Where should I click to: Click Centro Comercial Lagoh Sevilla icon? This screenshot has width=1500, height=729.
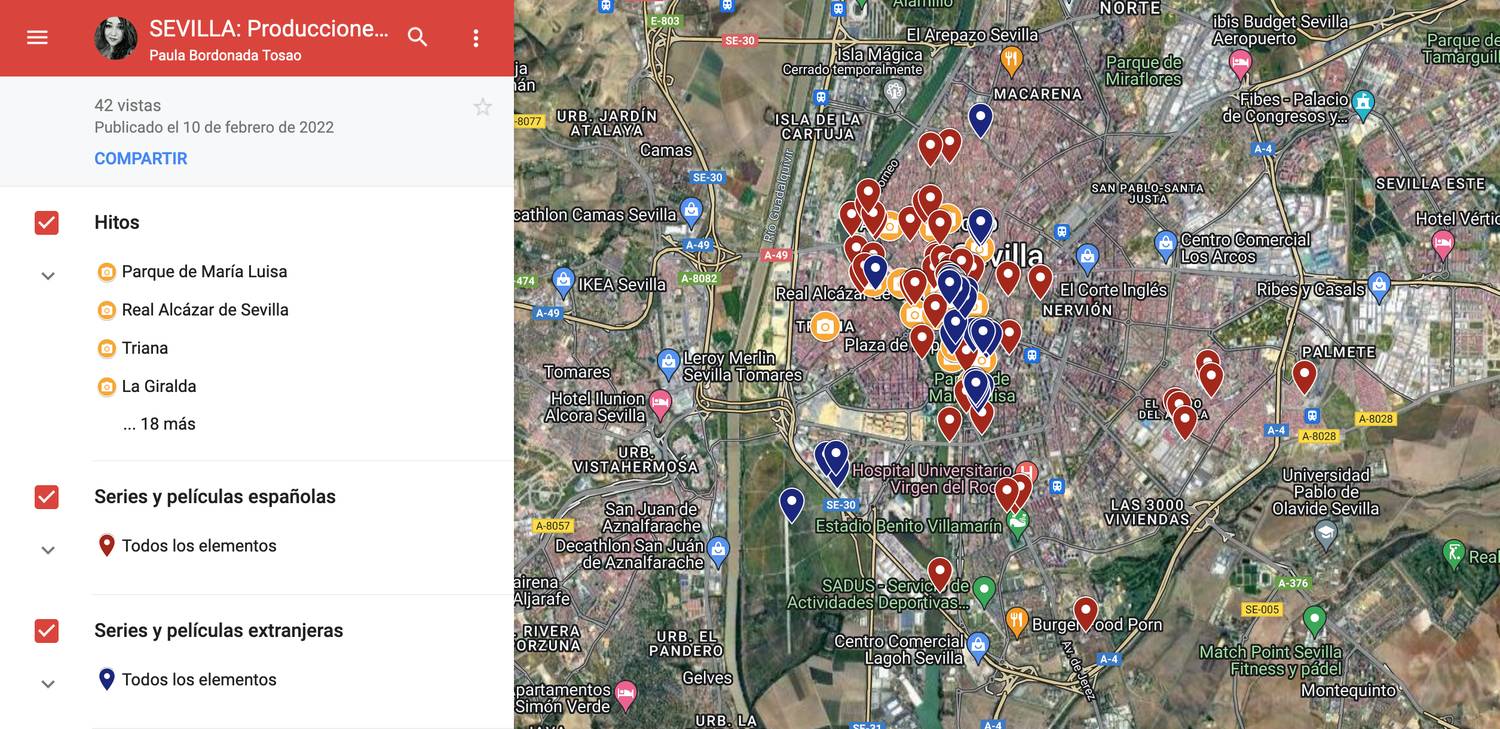coord(978,644)
